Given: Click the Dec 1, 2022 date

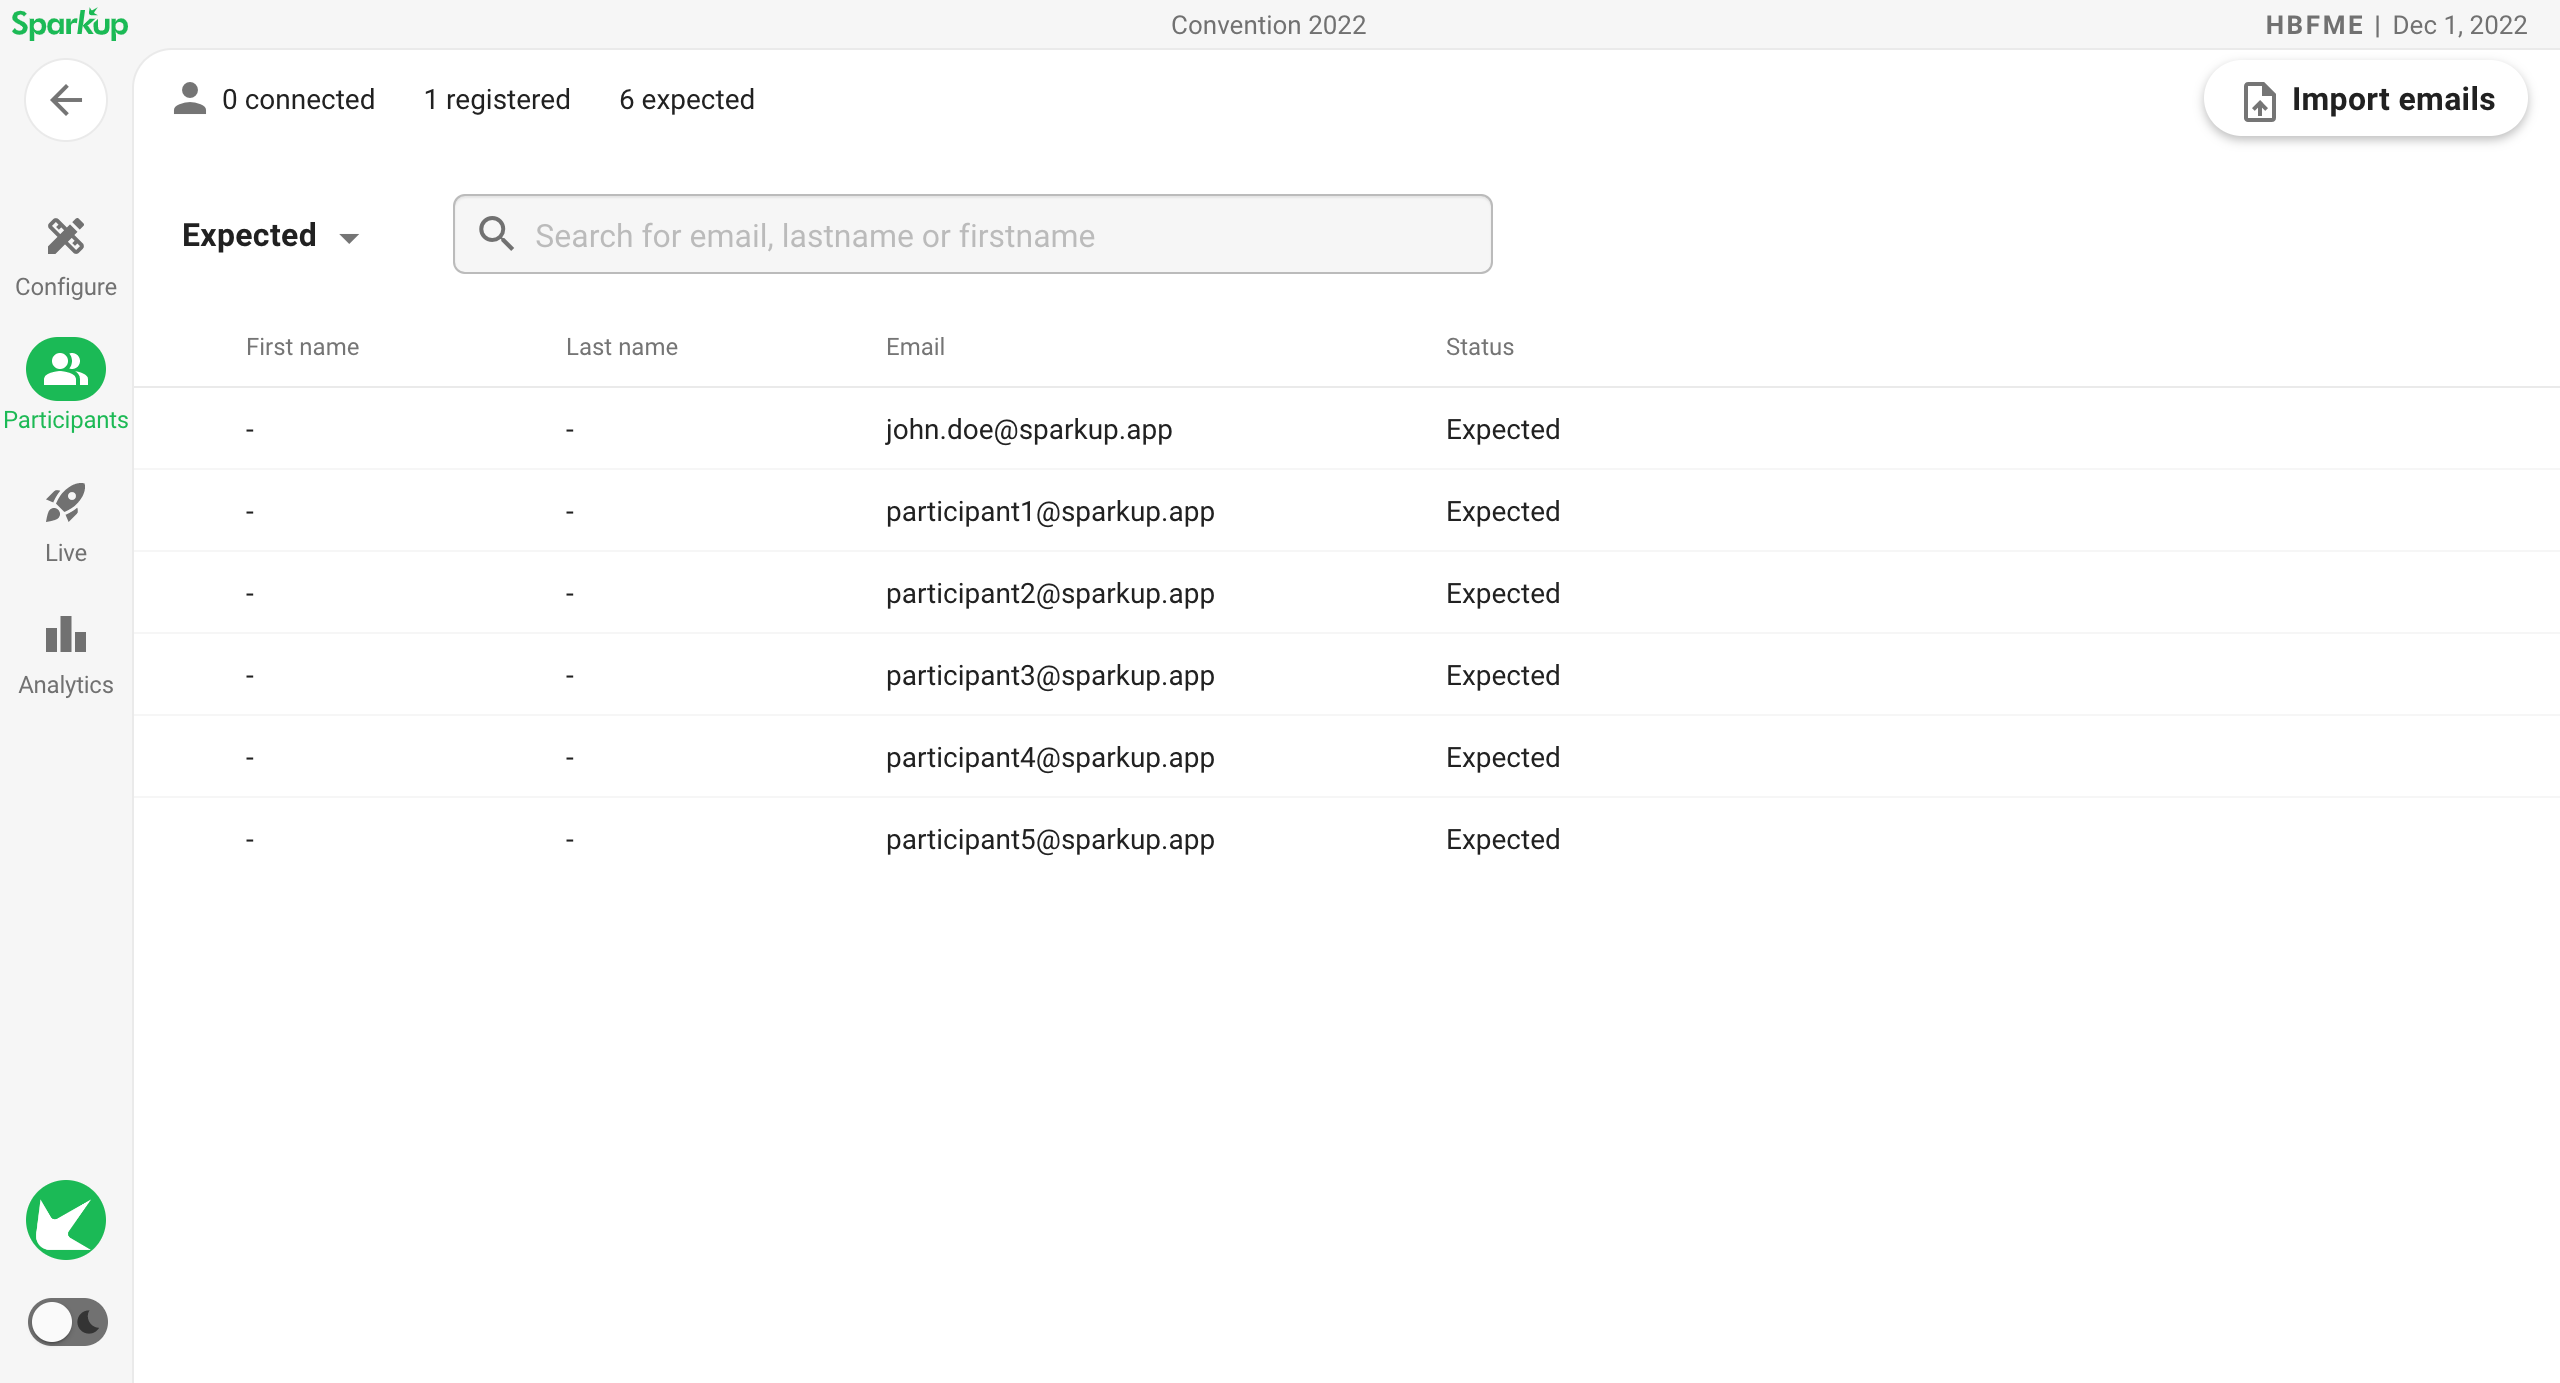Looking at the screenshot, I should coord(2459,25).
